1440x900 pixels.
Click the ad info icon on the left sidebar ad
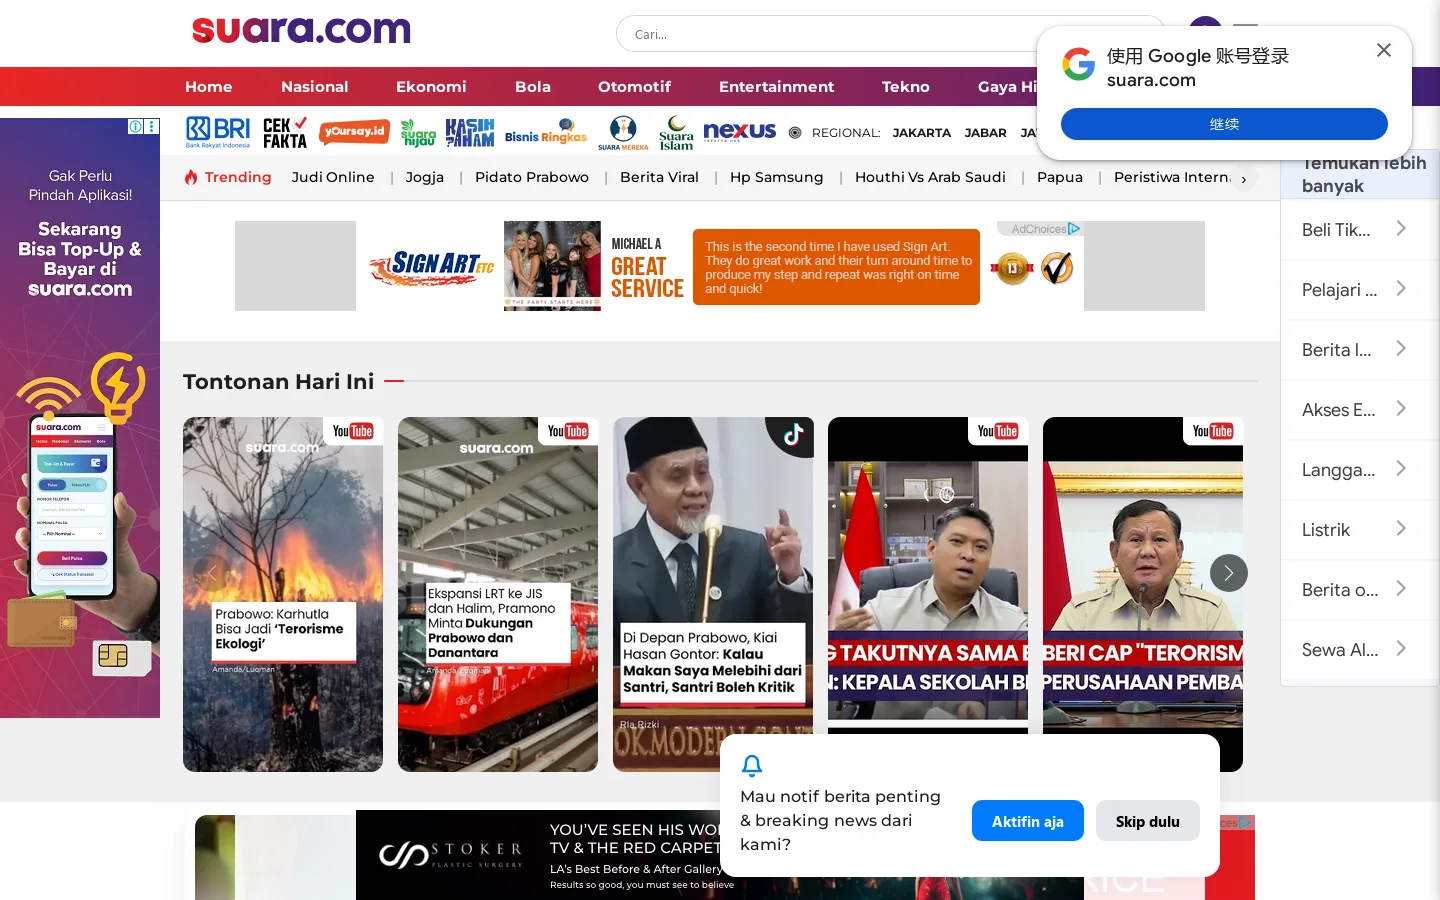135,126
